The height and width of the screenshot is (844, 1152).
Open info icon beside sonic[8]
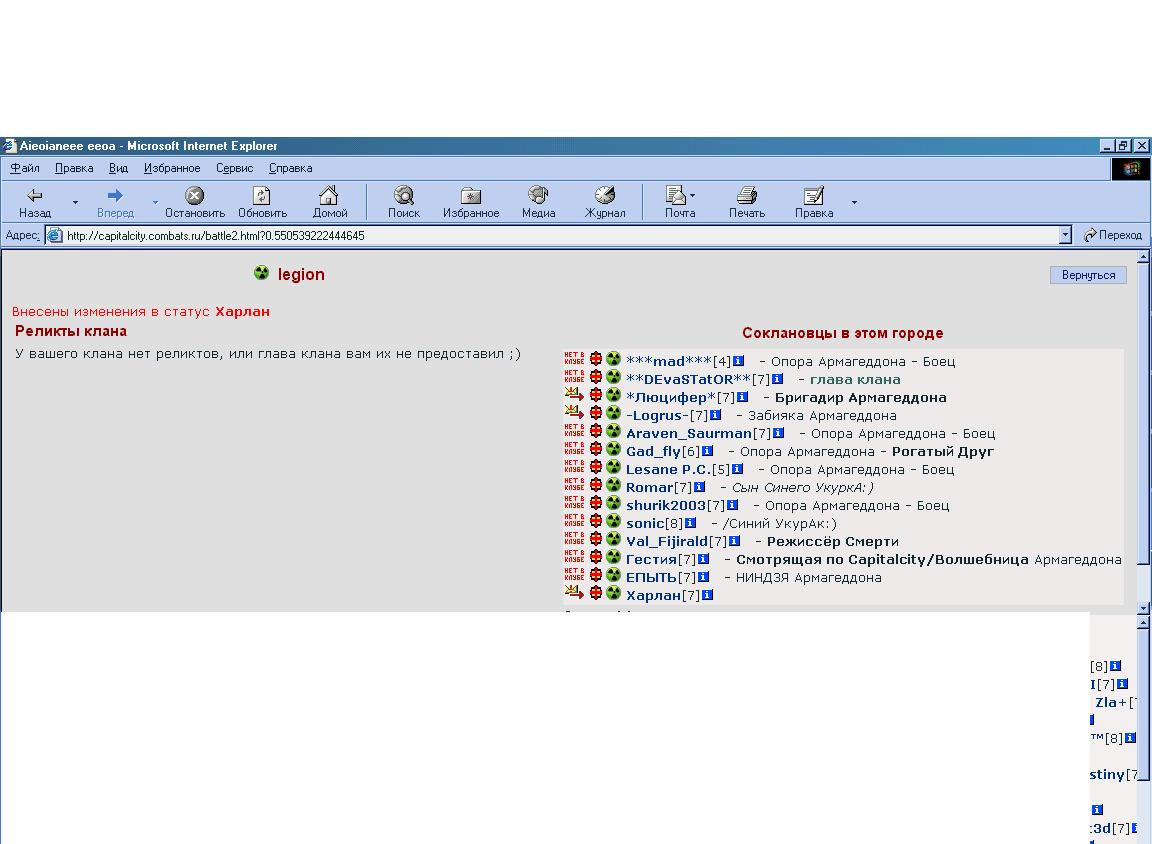(x=691, y=523)
